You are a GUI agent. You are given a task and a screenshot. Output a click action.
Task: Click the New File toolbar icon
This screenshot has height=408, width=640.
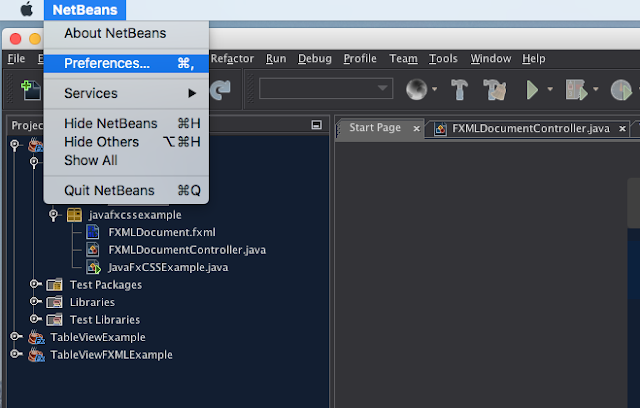(31, 90)
